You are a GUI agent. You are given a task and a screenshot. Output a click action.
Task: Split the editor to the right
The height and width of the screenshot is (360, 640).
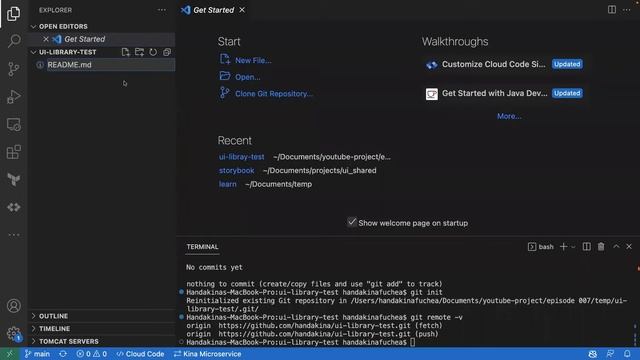[x=611, y=9]
